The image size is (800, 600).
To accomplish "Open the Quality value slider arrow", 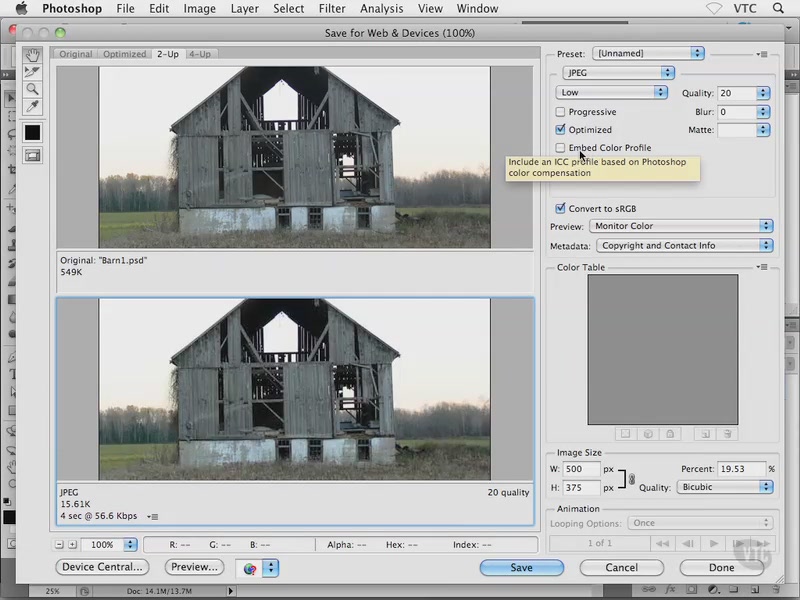I will (x=763, y=93).
